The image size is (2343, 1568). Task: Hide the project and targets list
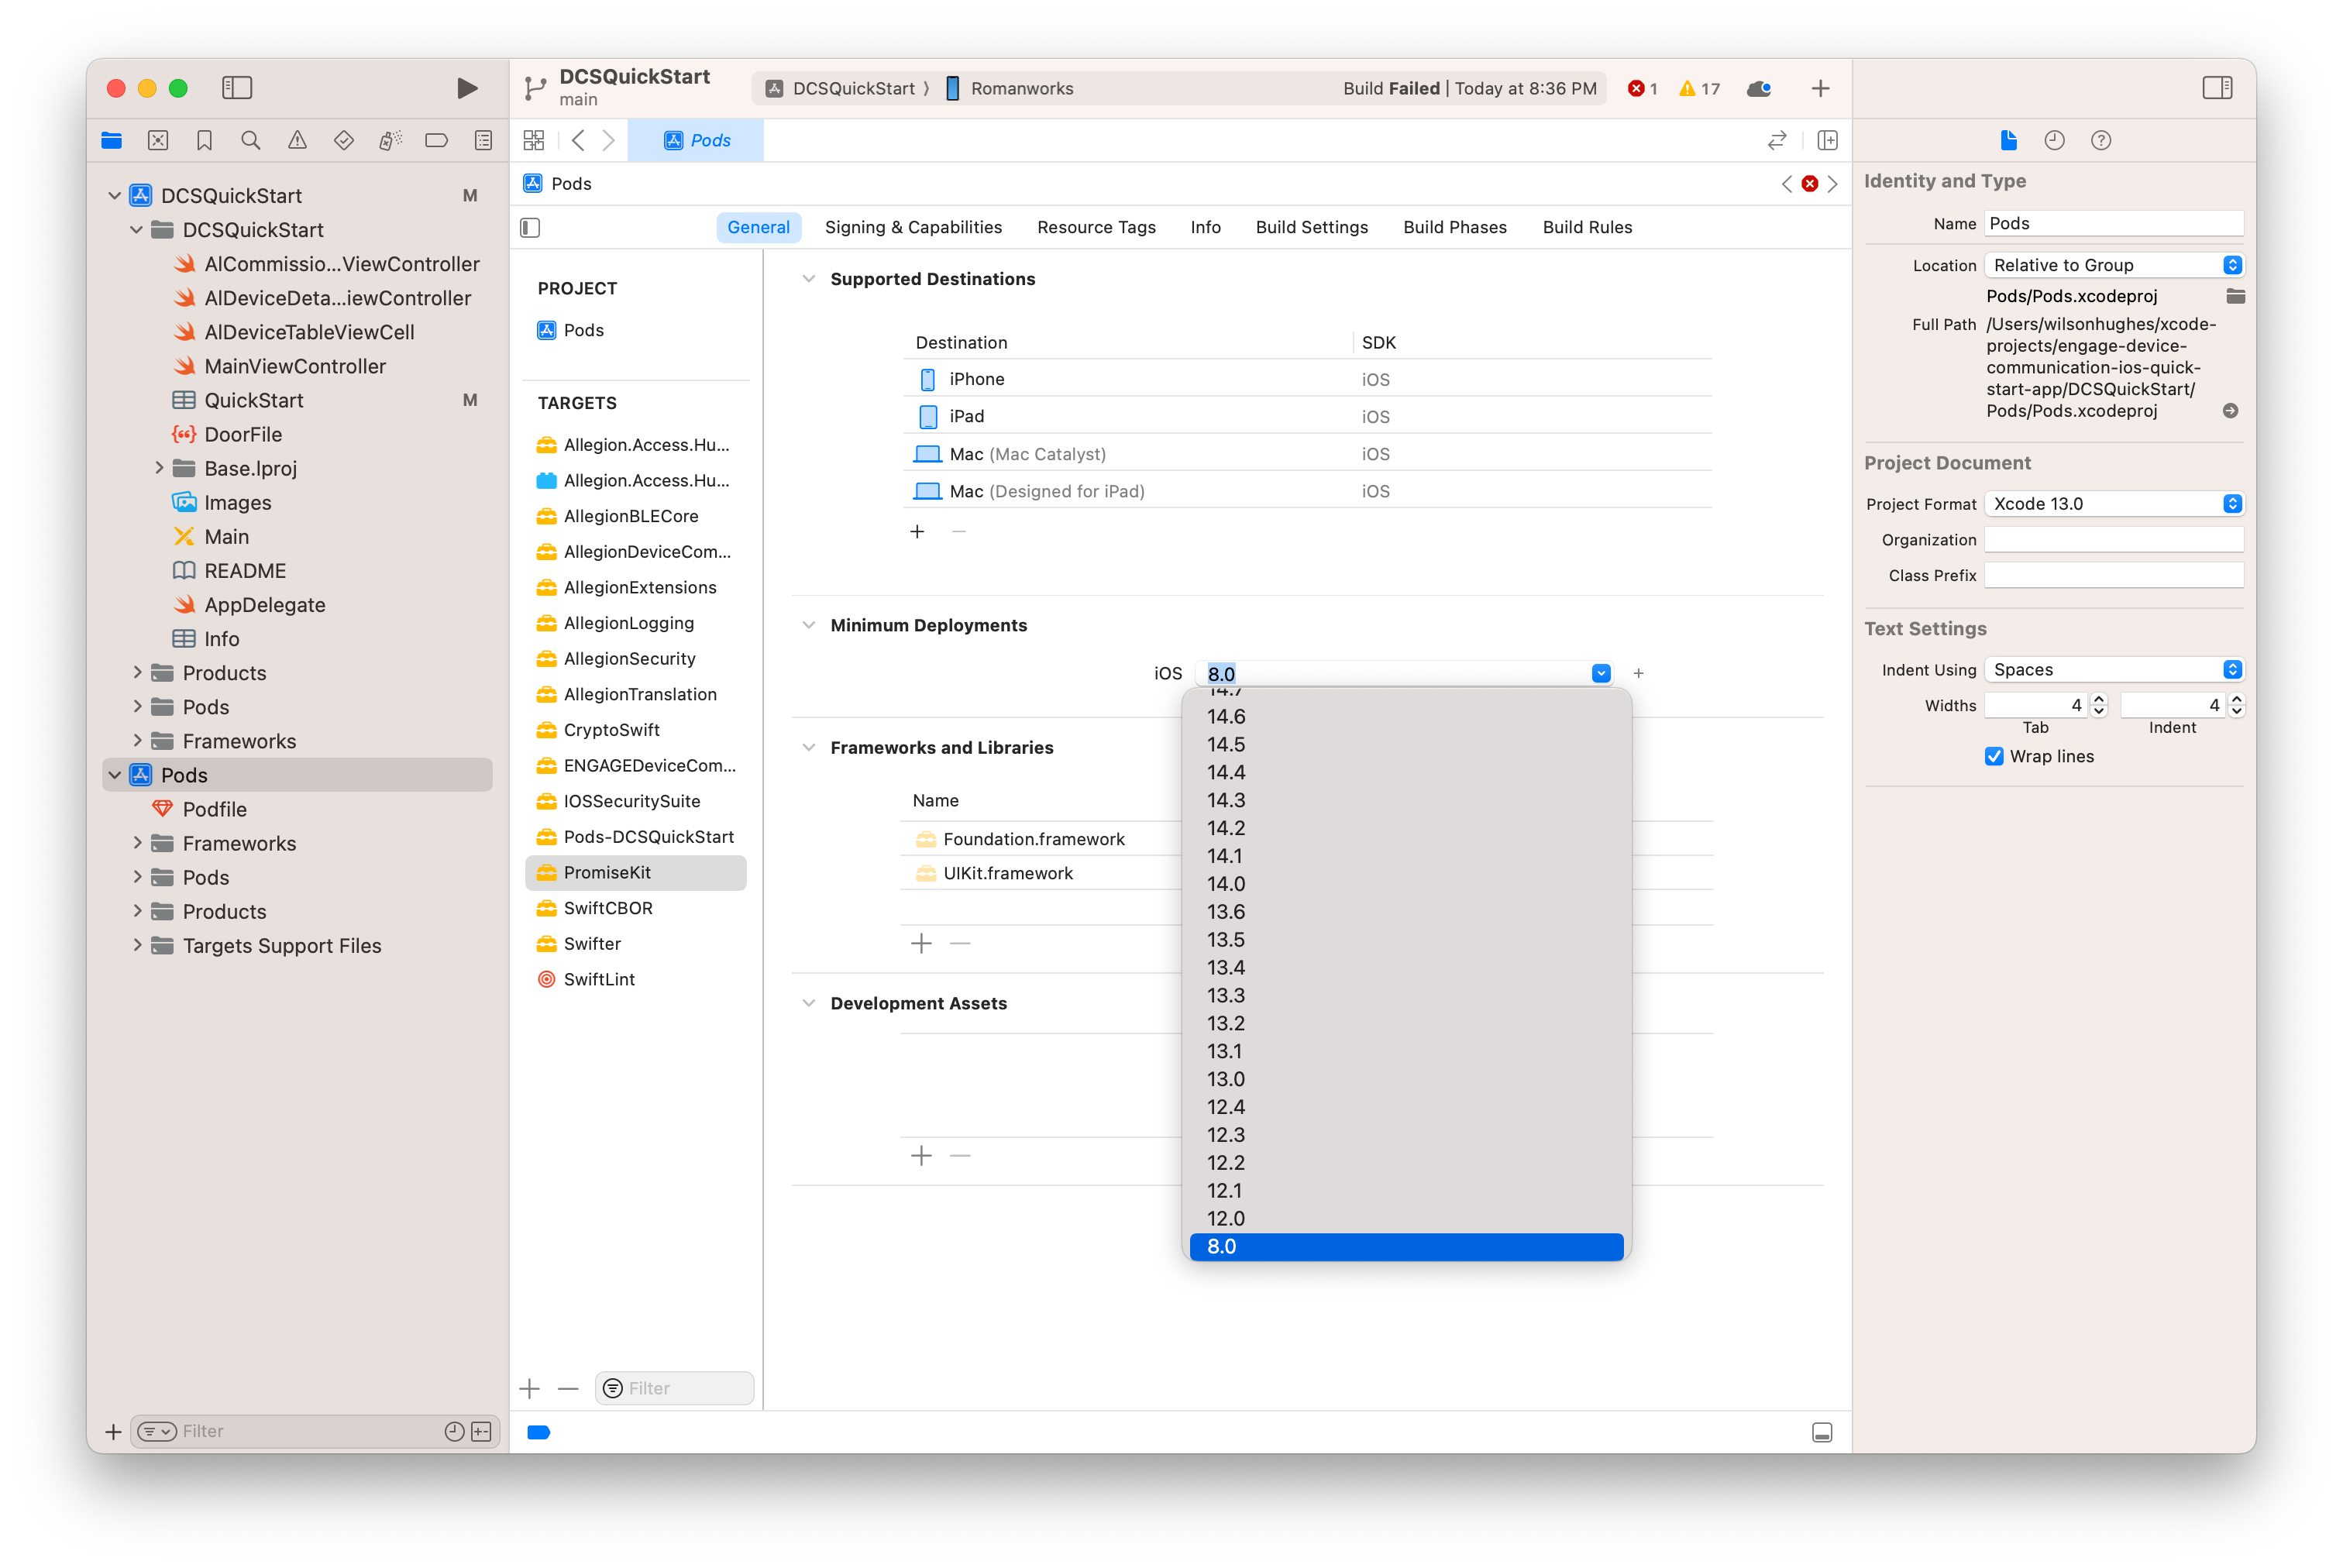click(x=531, y=228)
